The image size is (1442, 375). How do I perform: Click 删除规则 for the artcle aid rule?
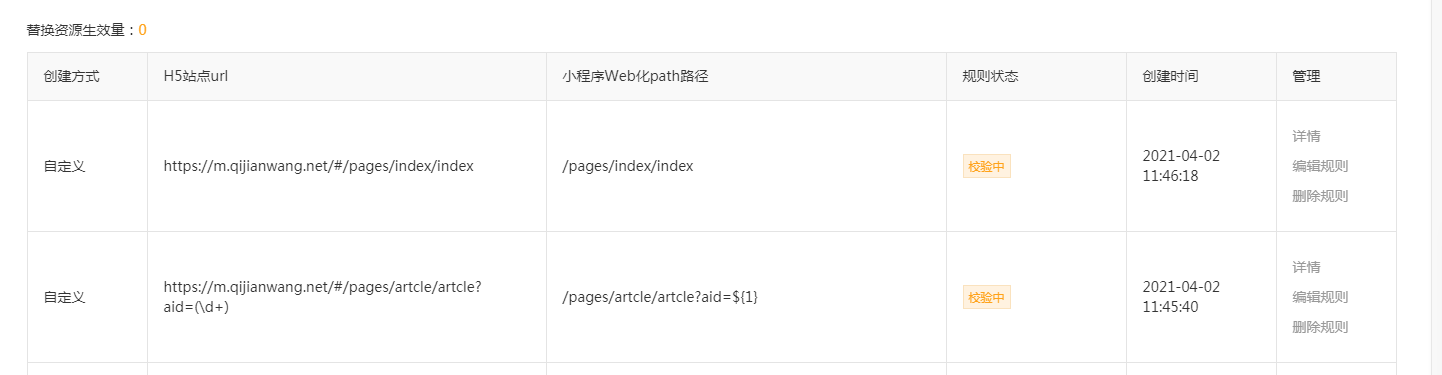point(1320,327)
